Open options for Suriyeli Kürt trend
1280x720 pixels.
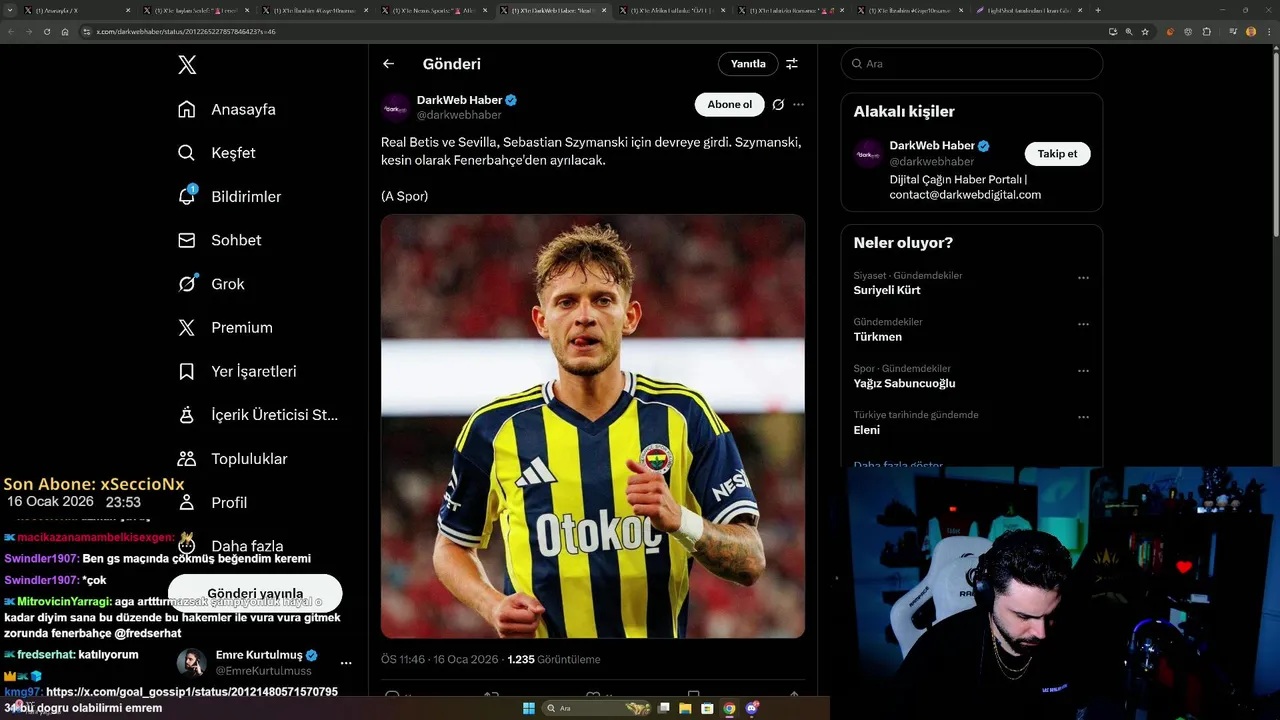[1083, 278]
